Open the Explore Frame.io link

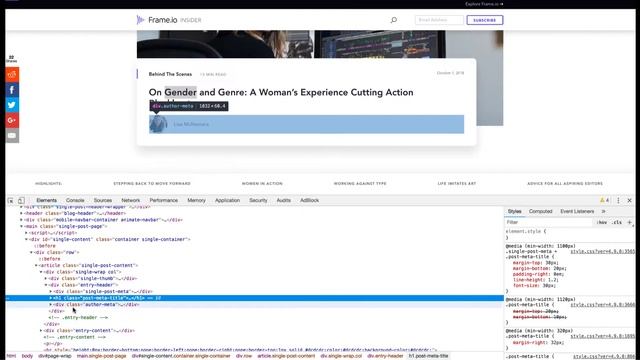click(x=484, y=4)
